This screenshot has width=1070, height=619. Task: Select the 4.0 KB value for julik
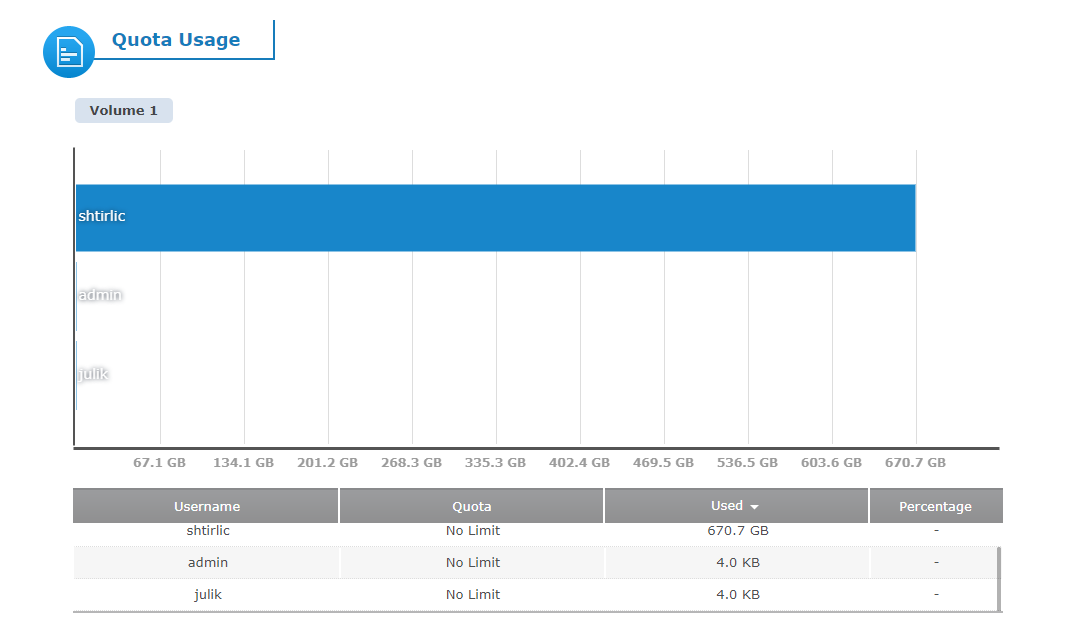[737, 594]
